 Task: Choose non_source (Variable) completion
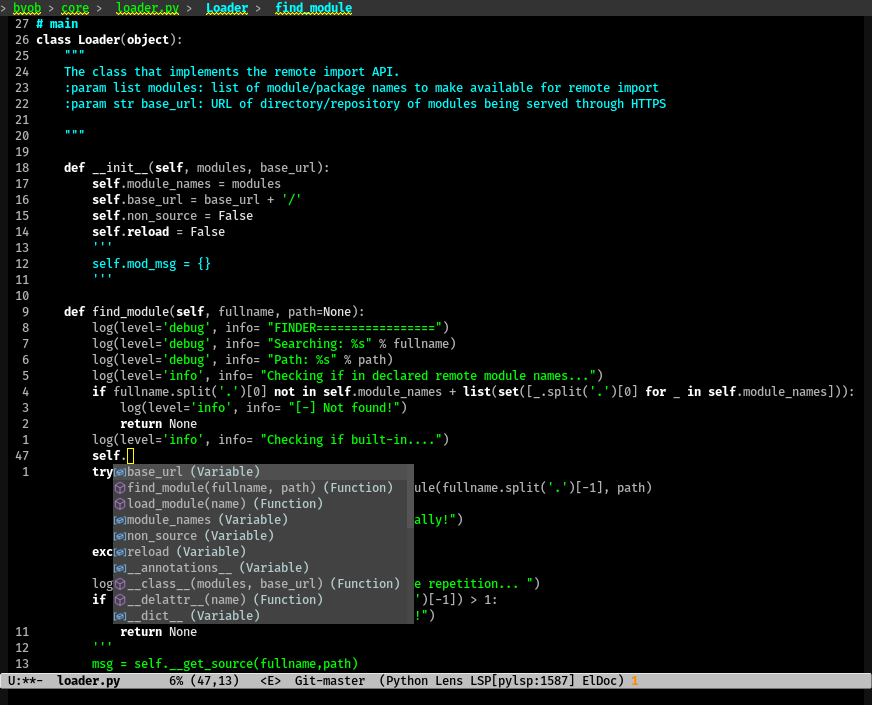pos(260,536)
